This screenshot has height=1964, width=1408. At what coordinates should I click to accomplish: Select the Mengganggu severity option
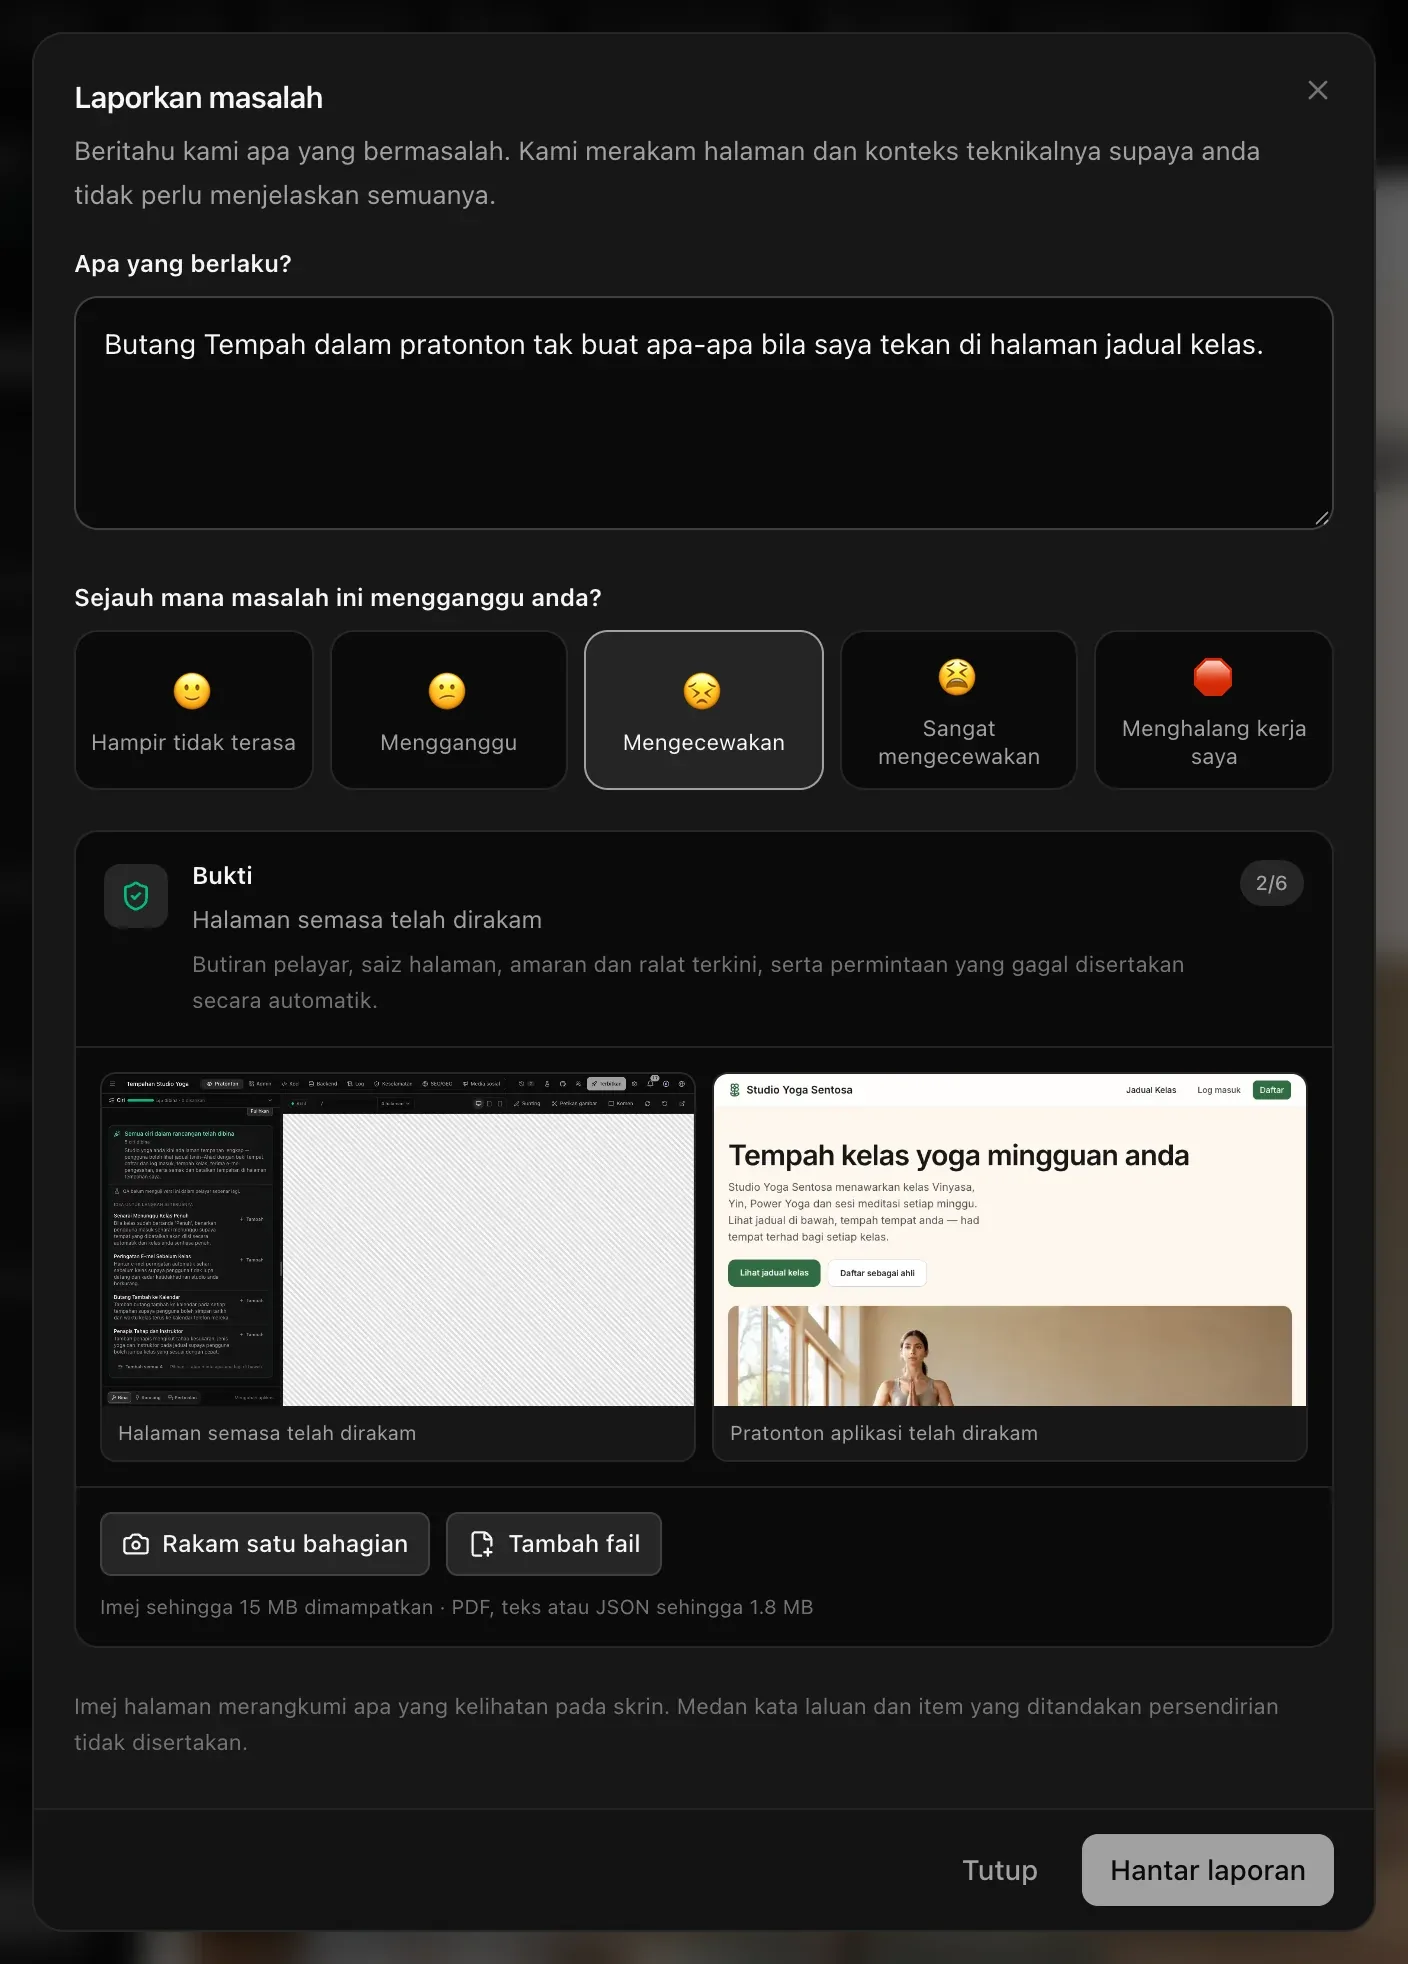pyautogui.click(x=448, y=710)
